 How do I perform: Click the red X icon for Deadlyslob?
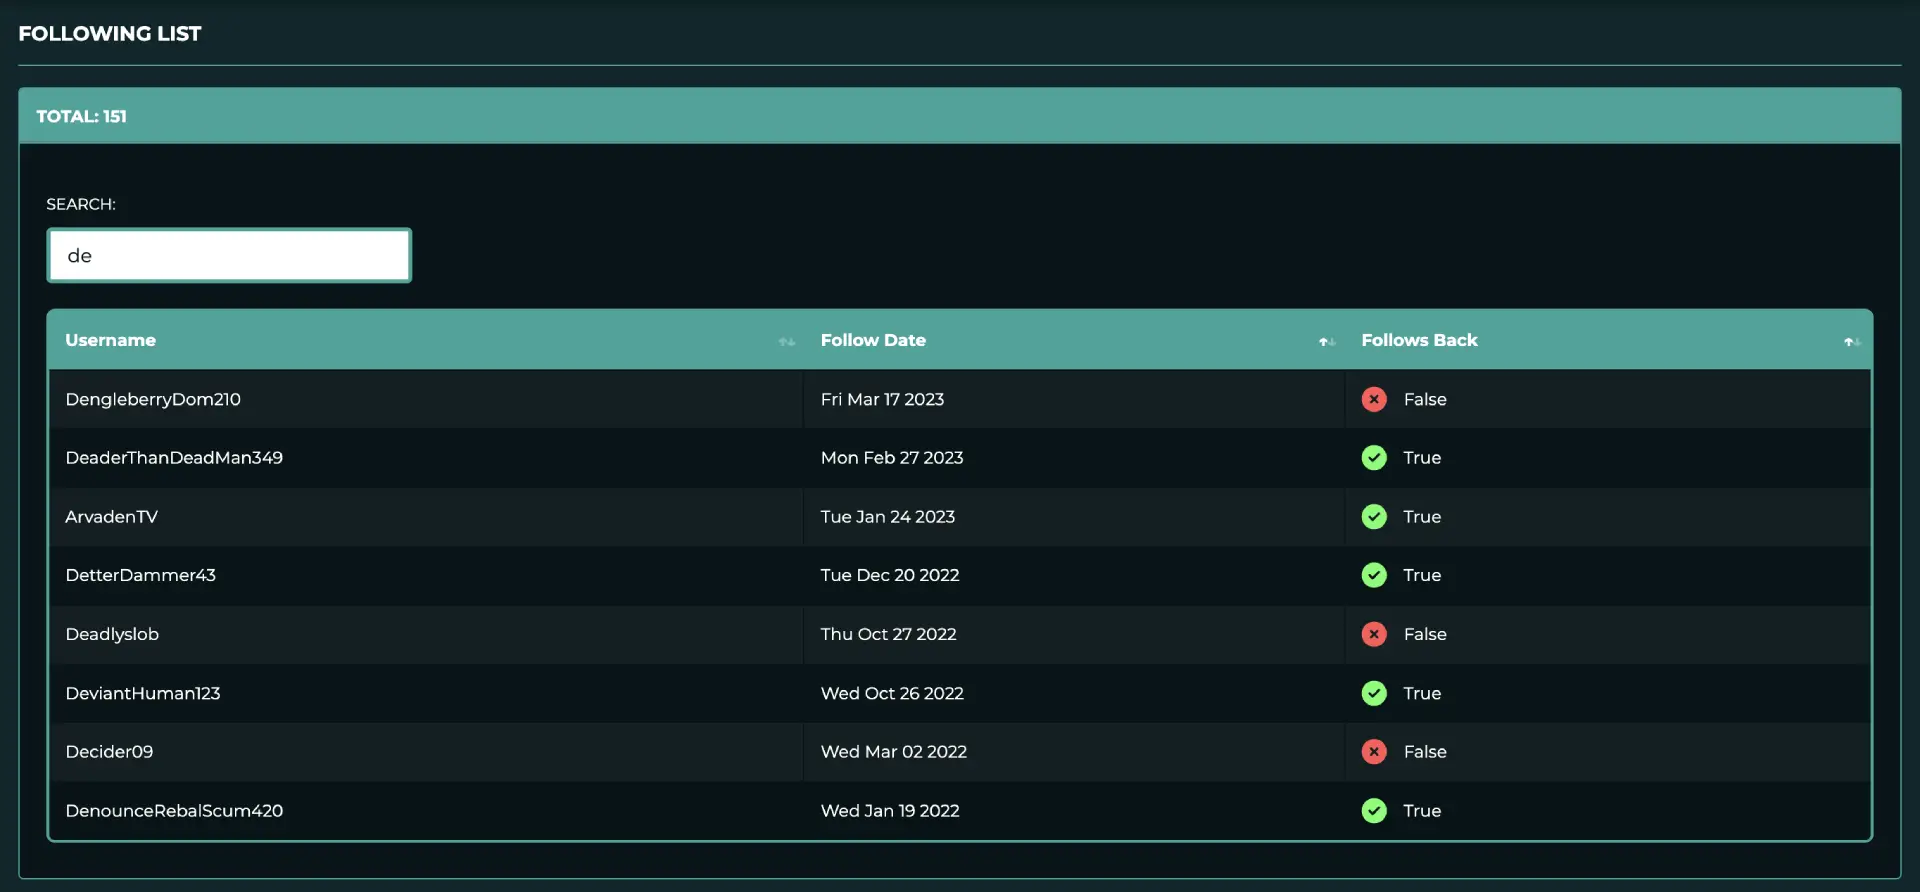[1374, 634]
